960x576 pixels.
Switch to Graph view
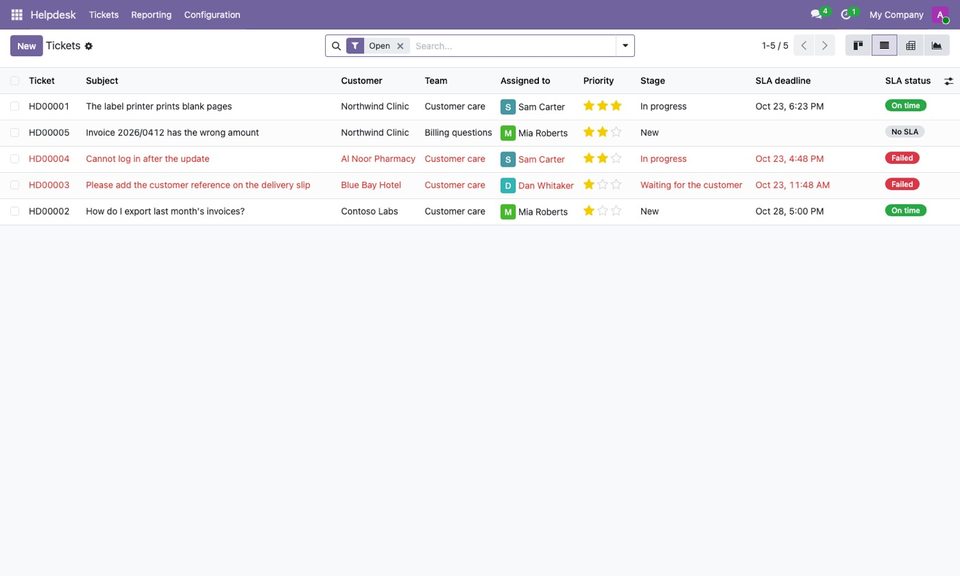(x=937, y=46)
